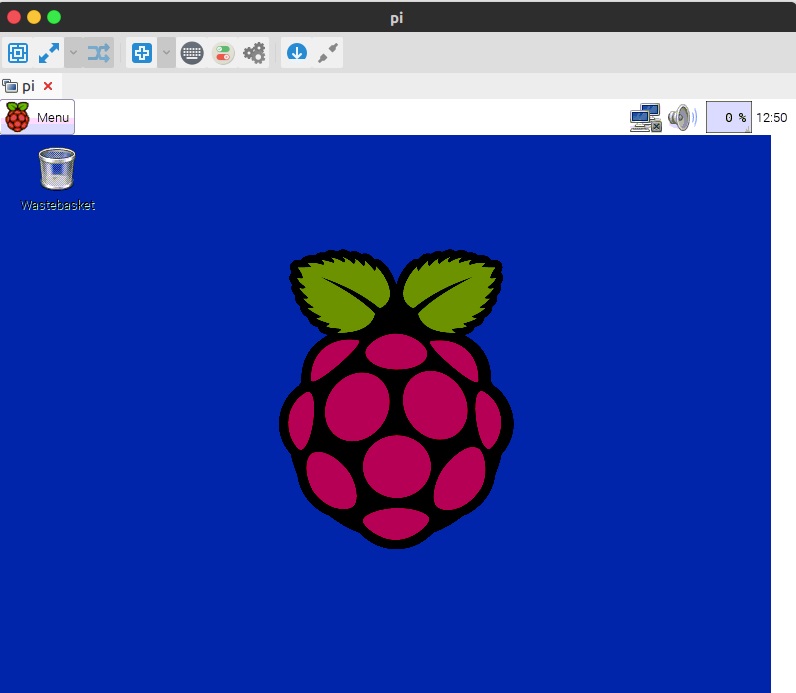Click the switch tab pages shuffle icon
Image resolution: width=796 pixels, height=693 pixels.
[98, 53]
